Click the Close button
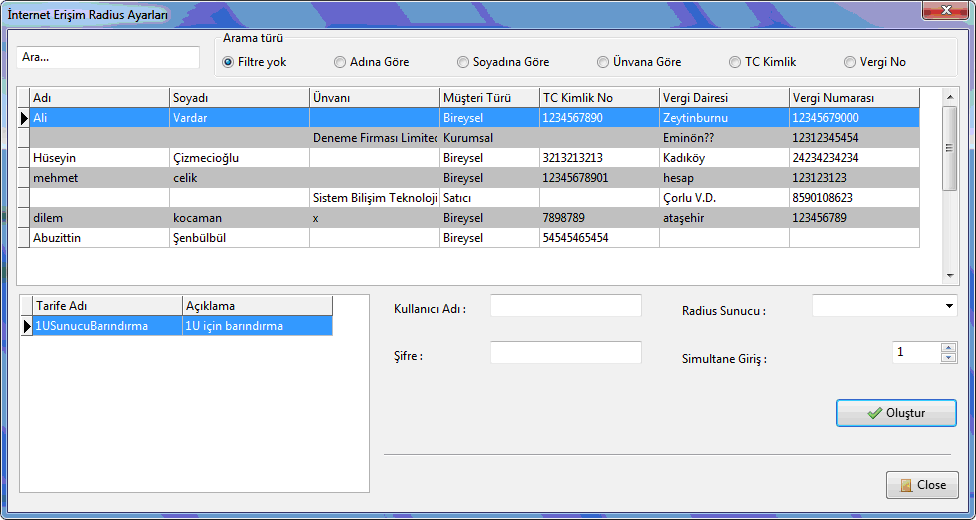This screenshot has height=520, width=976. pyautogui.click(x=922, y=485)
